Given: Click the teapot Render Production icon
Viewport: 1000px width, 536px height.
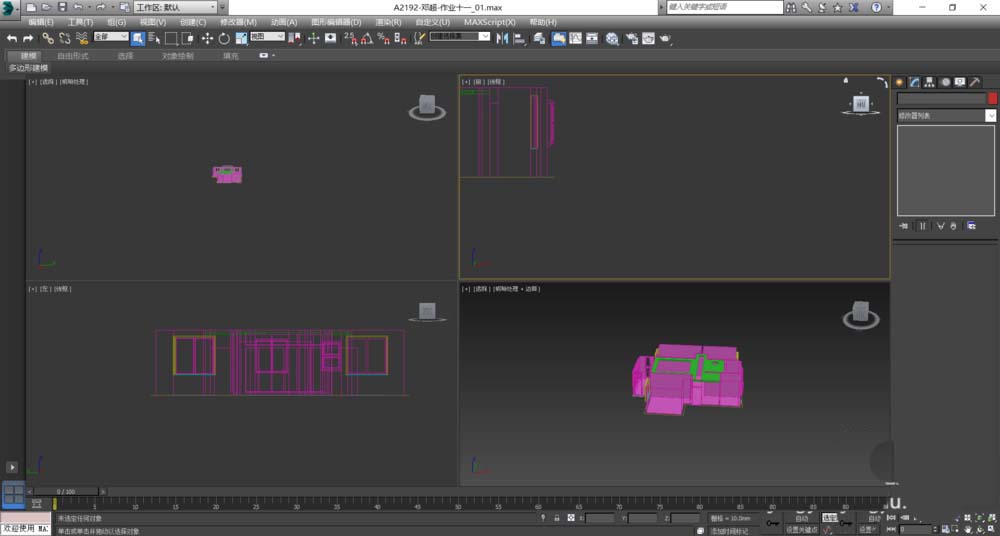Looking at the screenshot, I should coord(663,39).
